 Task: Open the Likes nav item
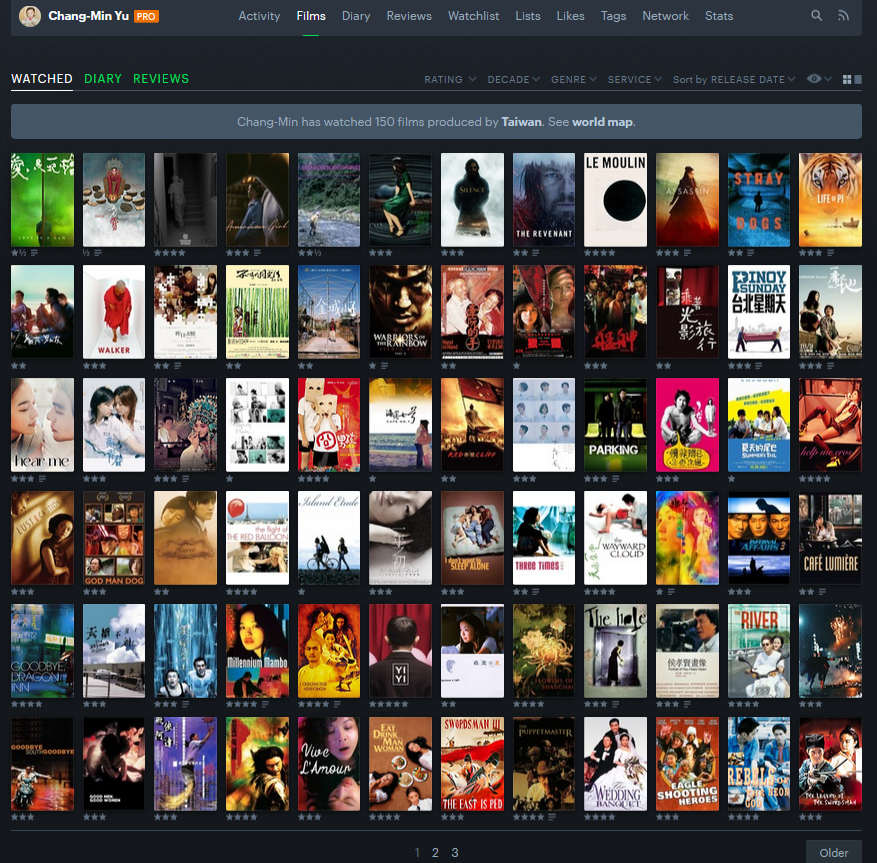[x=570, y=16]
